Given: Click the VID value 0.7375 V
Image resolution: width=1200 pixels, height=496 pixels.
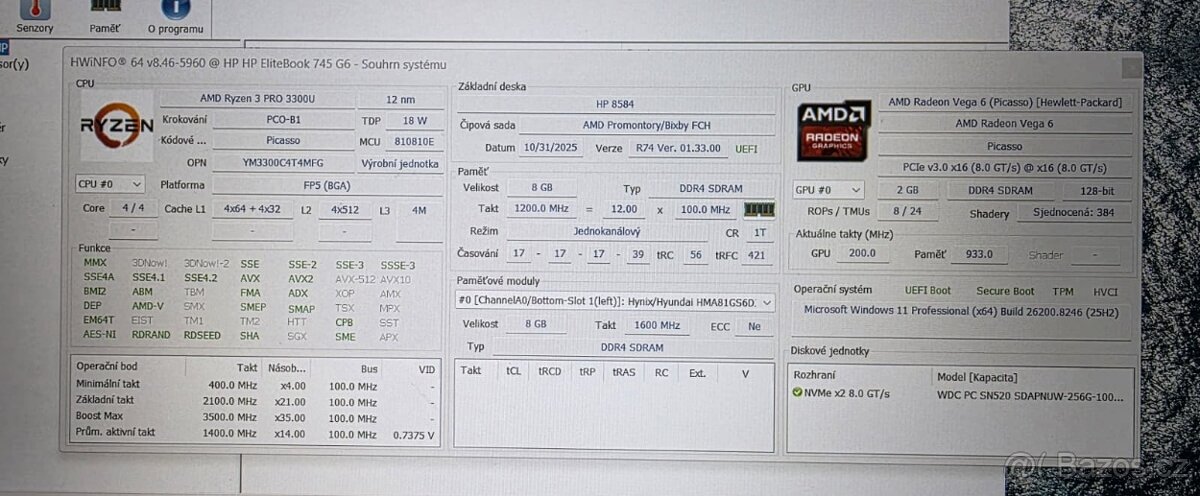Looking at the screenshot, I should click(x=414, y=434).
